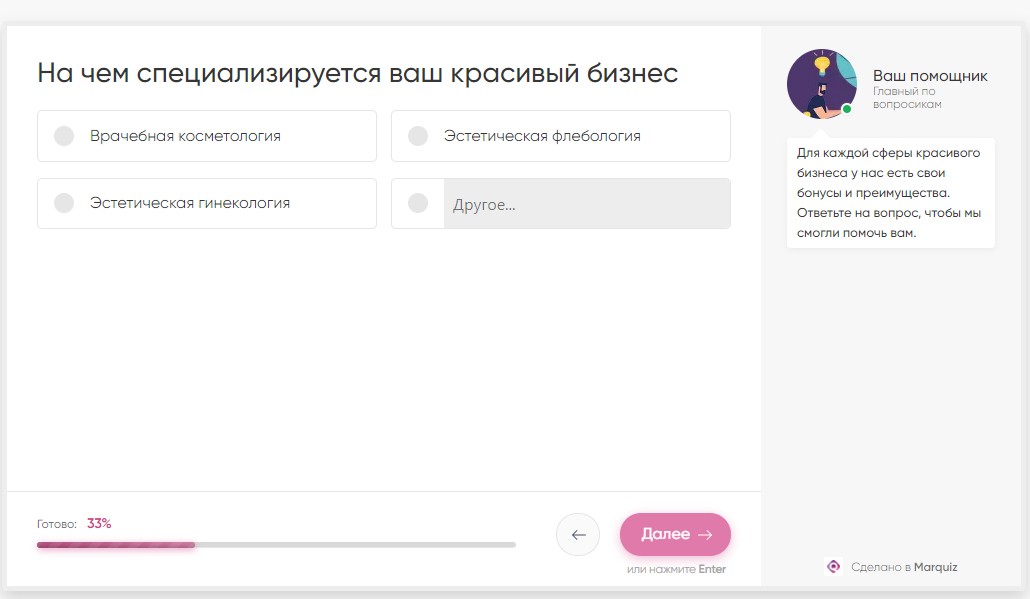Click the Сделано в Marquiz footer text
This screenshot has width=1030, height=599.
(x=905, y=566)
